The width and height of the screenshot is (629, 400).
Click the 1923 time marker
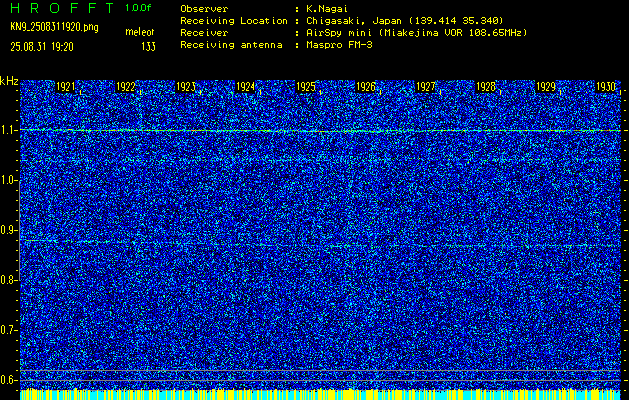tap(186, 87)
